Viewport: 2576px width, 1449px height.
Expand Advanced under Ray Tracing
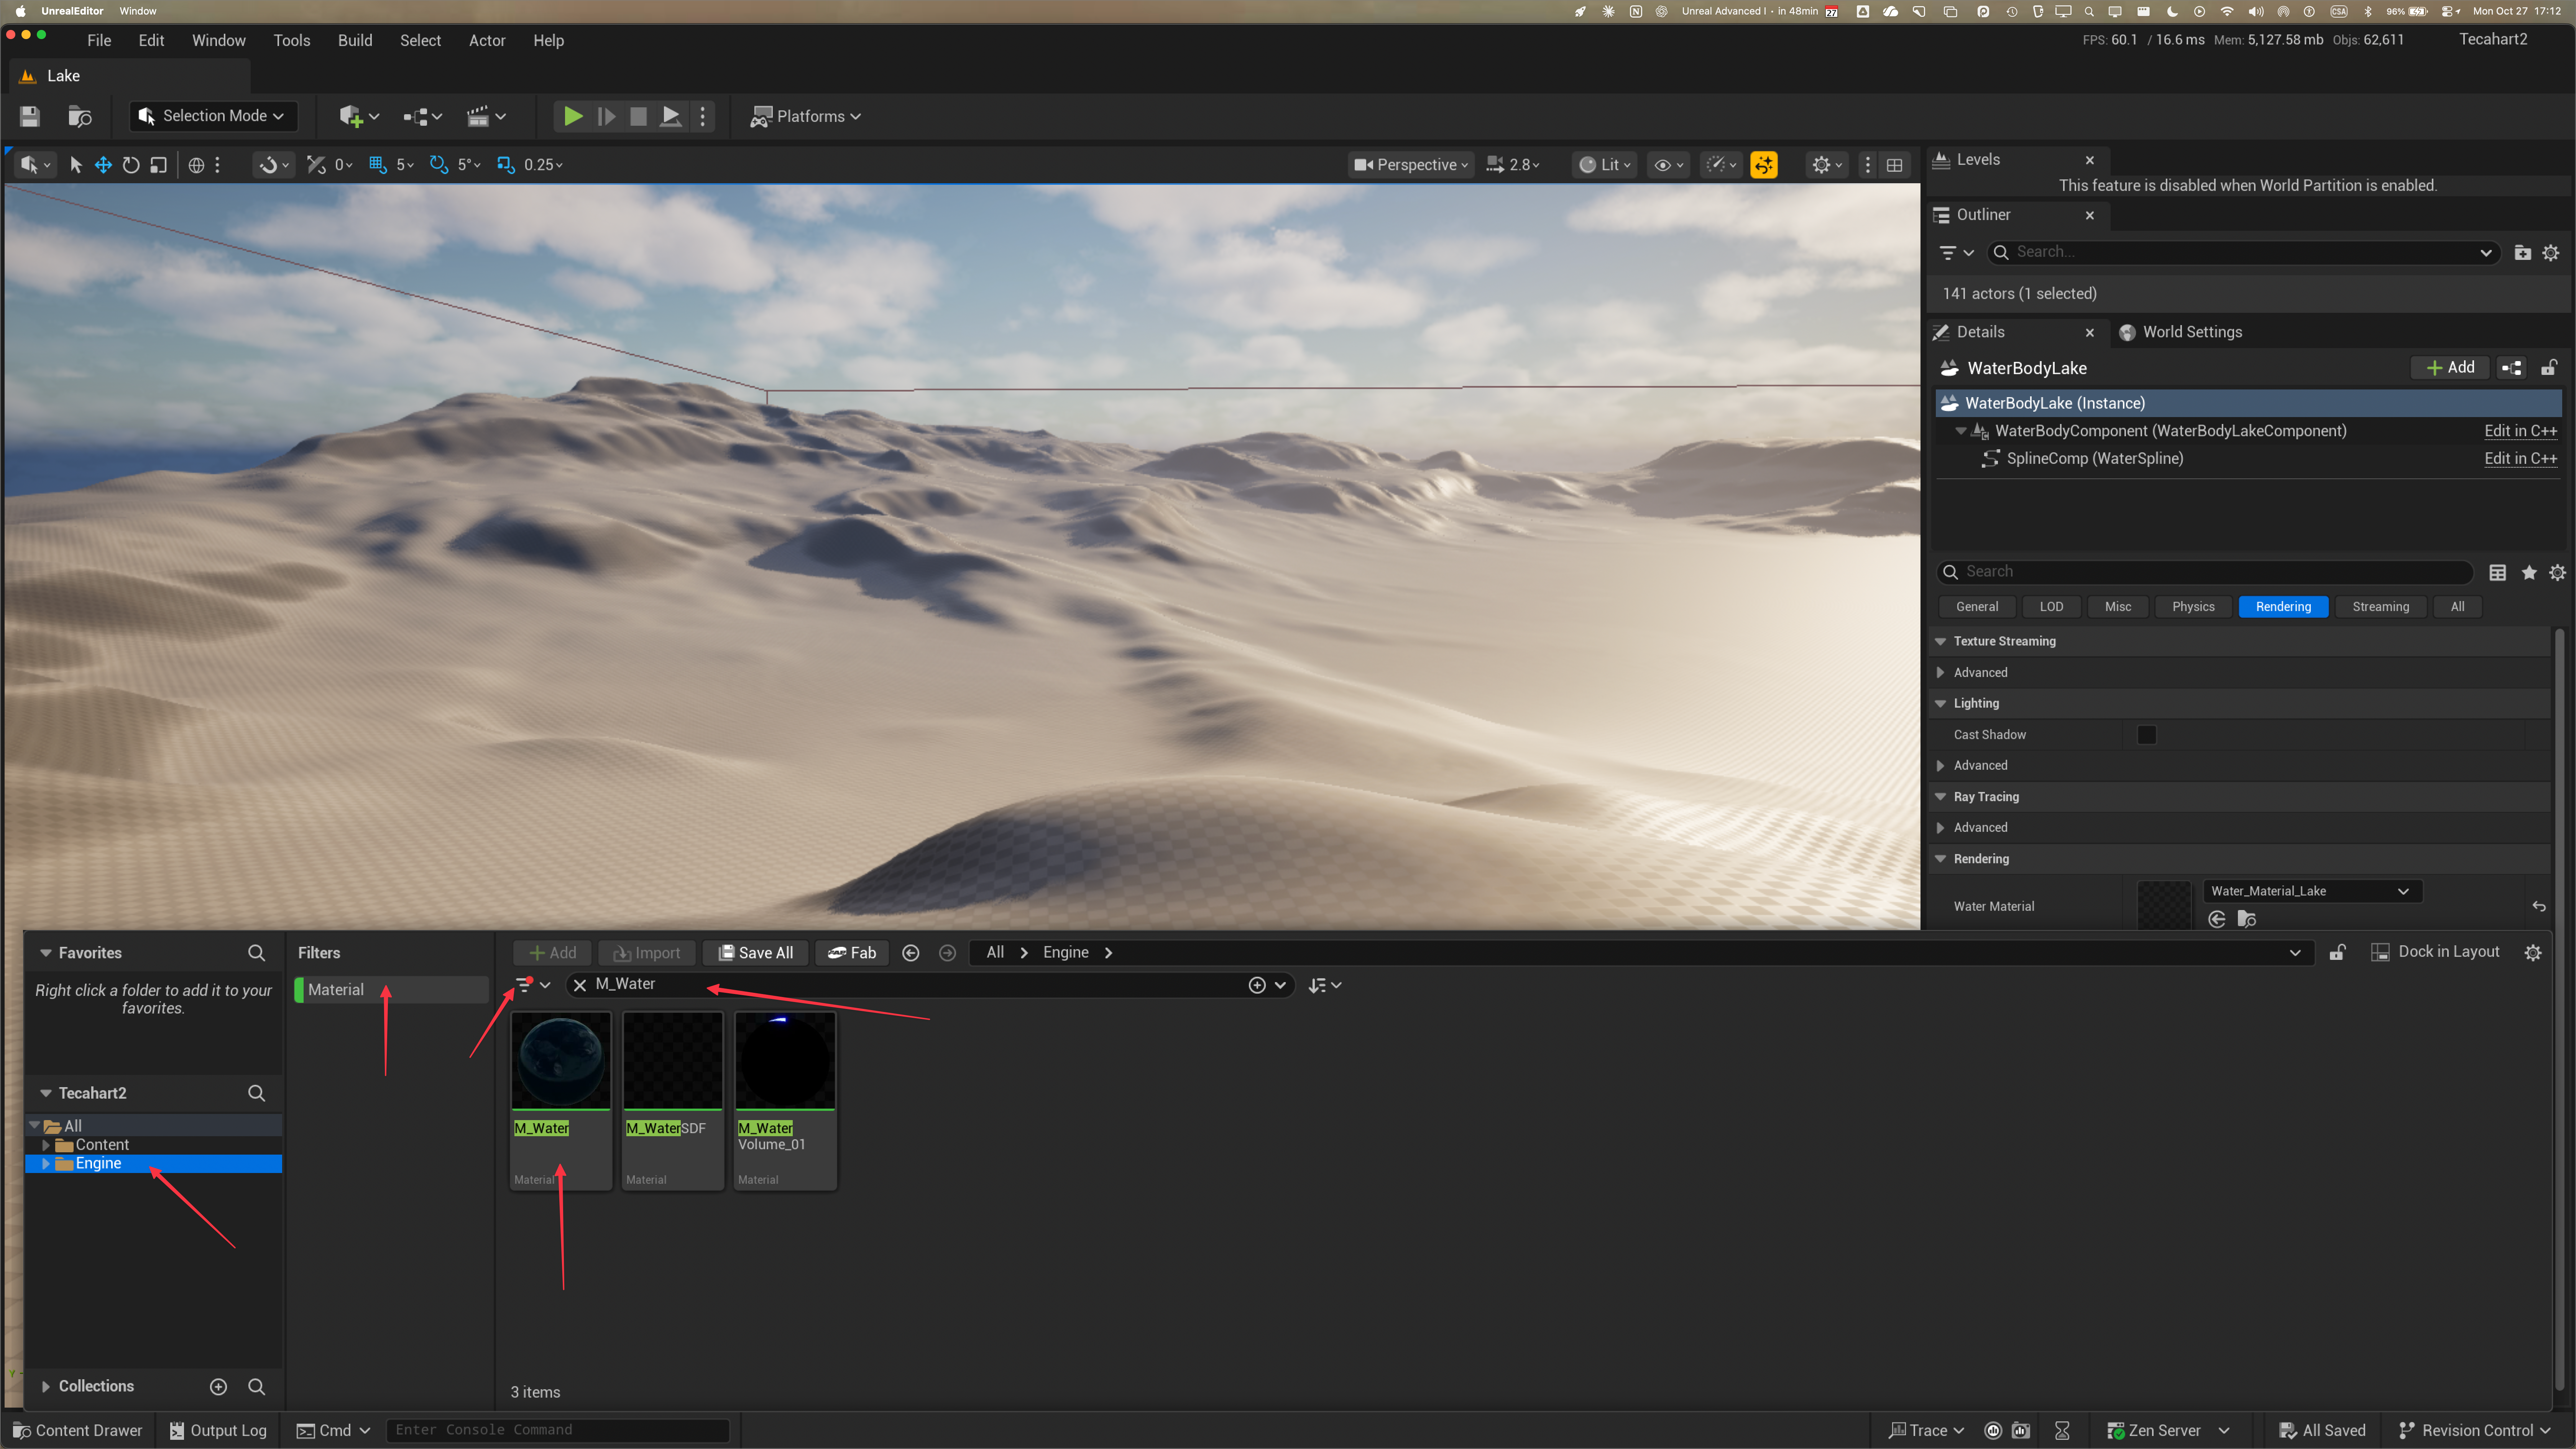coord(1941,828)
